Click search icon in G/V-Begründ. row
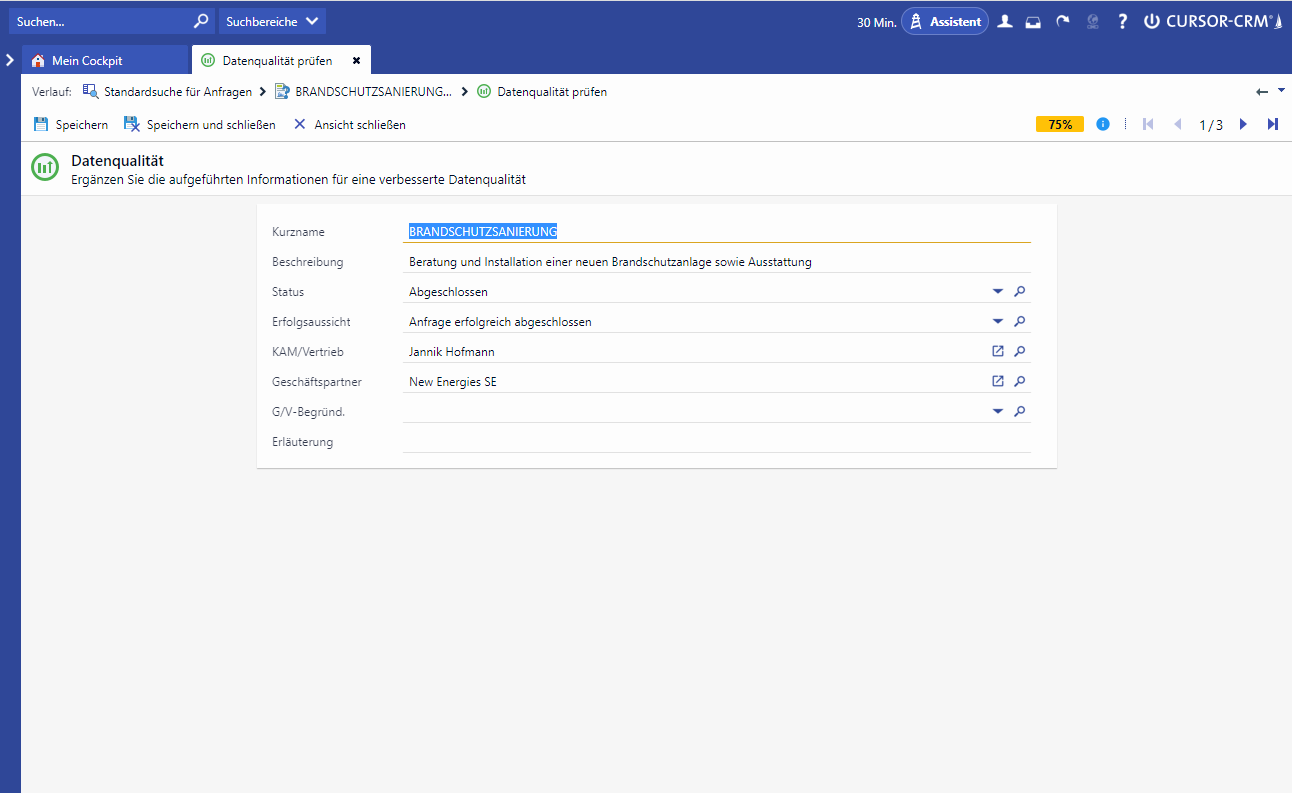Viewport: 1292px width, 793px height. click(1019, 411)
